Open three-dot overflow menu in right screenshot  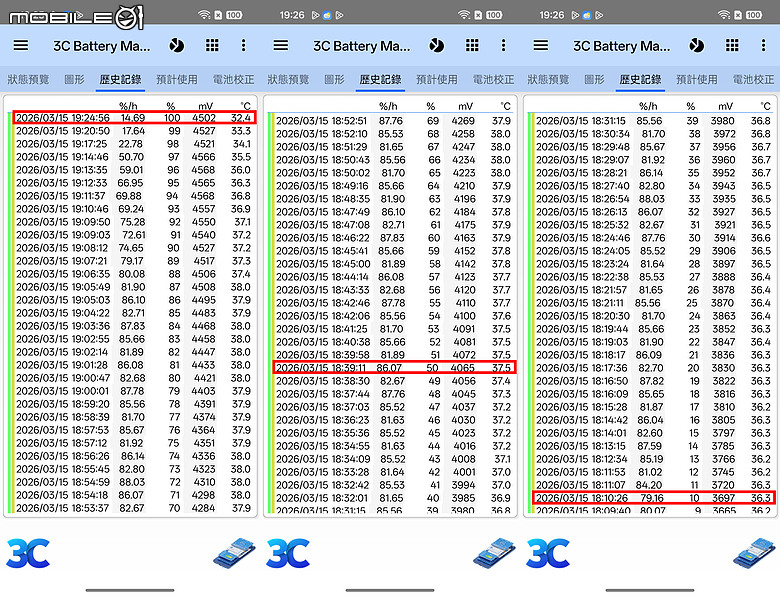(x=763, y=46)
